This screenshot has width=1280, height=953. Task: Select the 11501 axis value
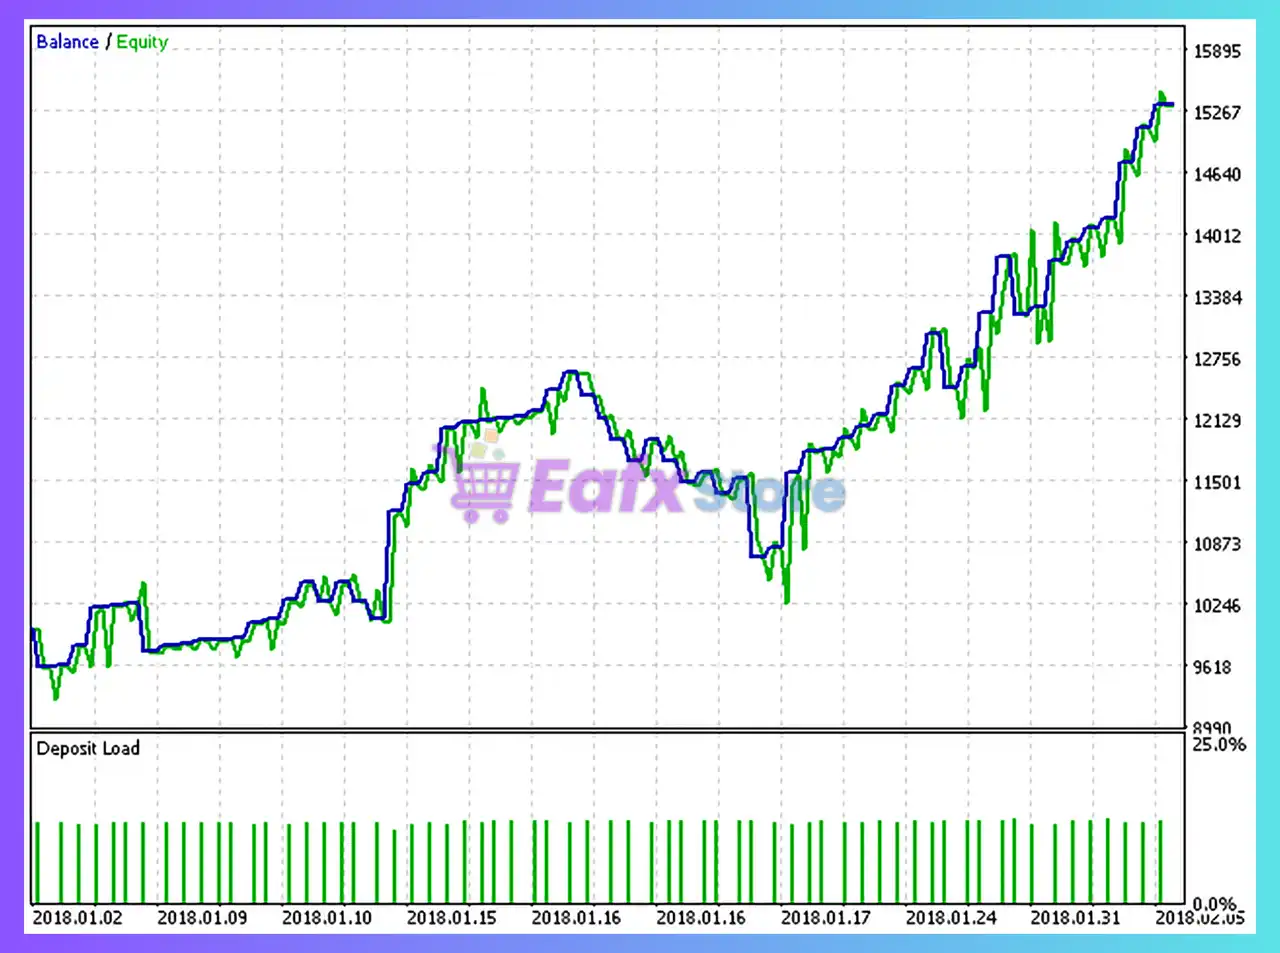(x=1217, y=482)
